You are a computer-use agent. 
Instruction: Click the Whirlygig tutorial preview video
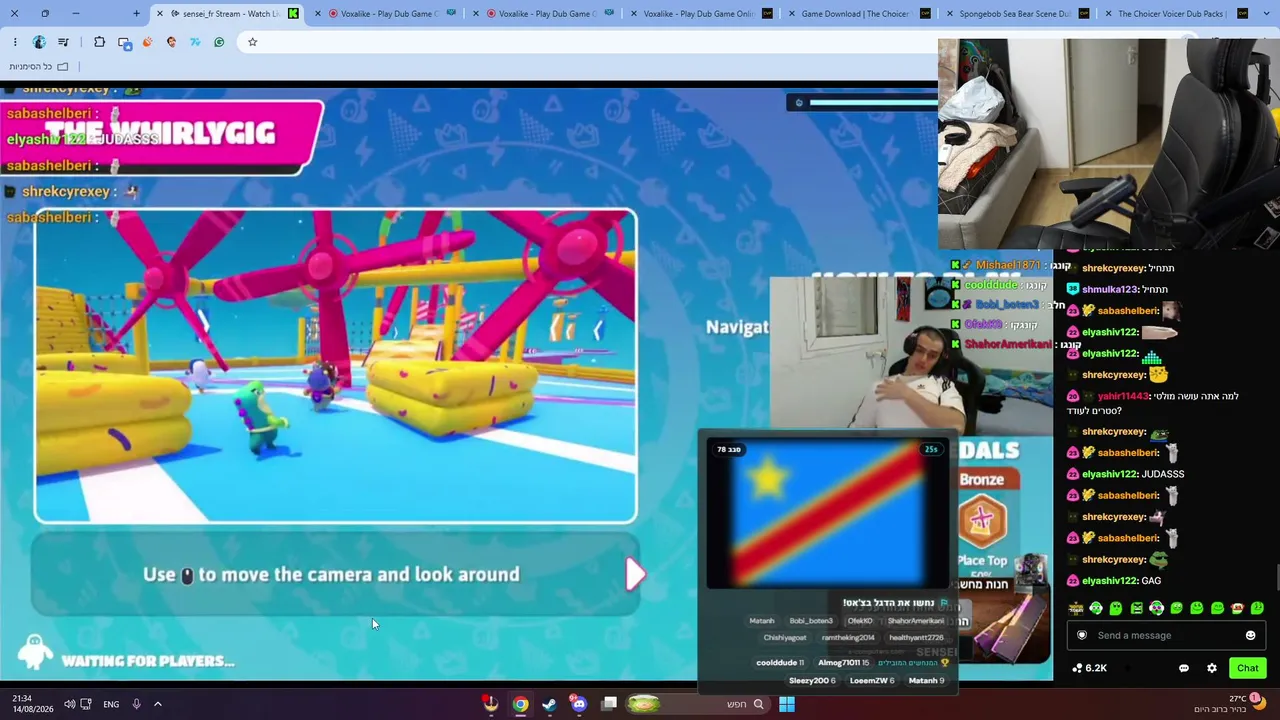click(336, 366)
